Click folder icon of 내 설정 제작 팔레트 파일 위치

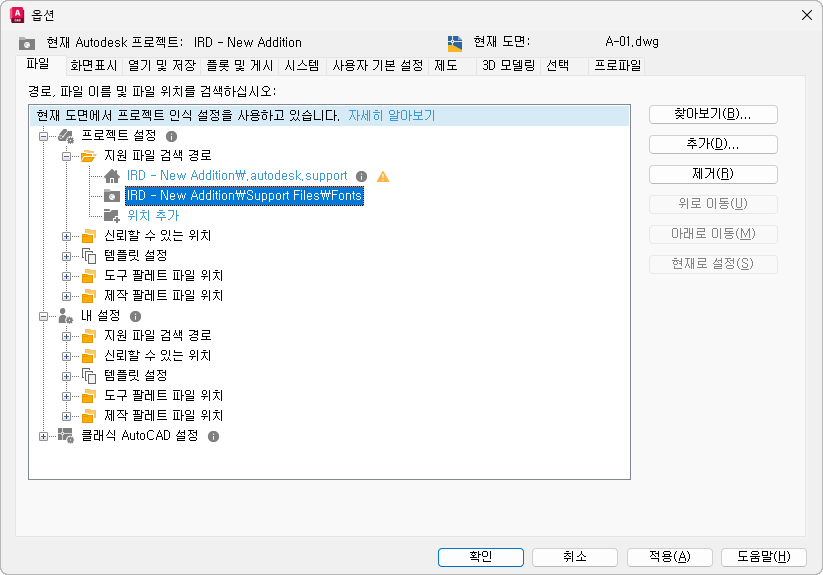(89, 416)
